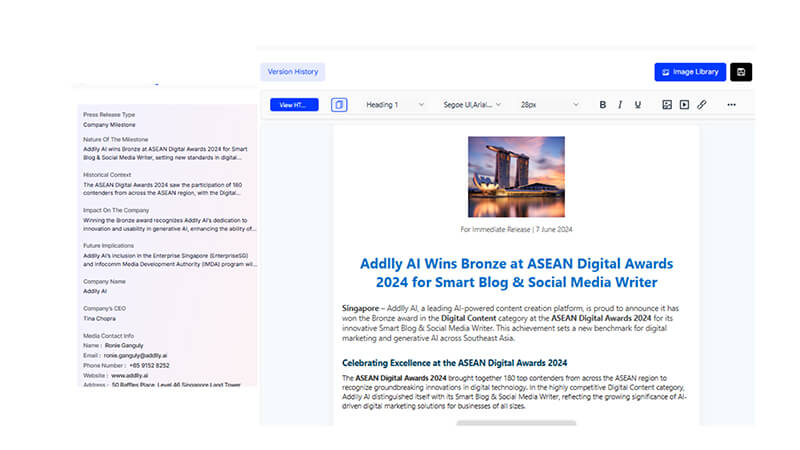The image size is (800, 450).
Task: Open Version History
Action: tap(292, 72)
